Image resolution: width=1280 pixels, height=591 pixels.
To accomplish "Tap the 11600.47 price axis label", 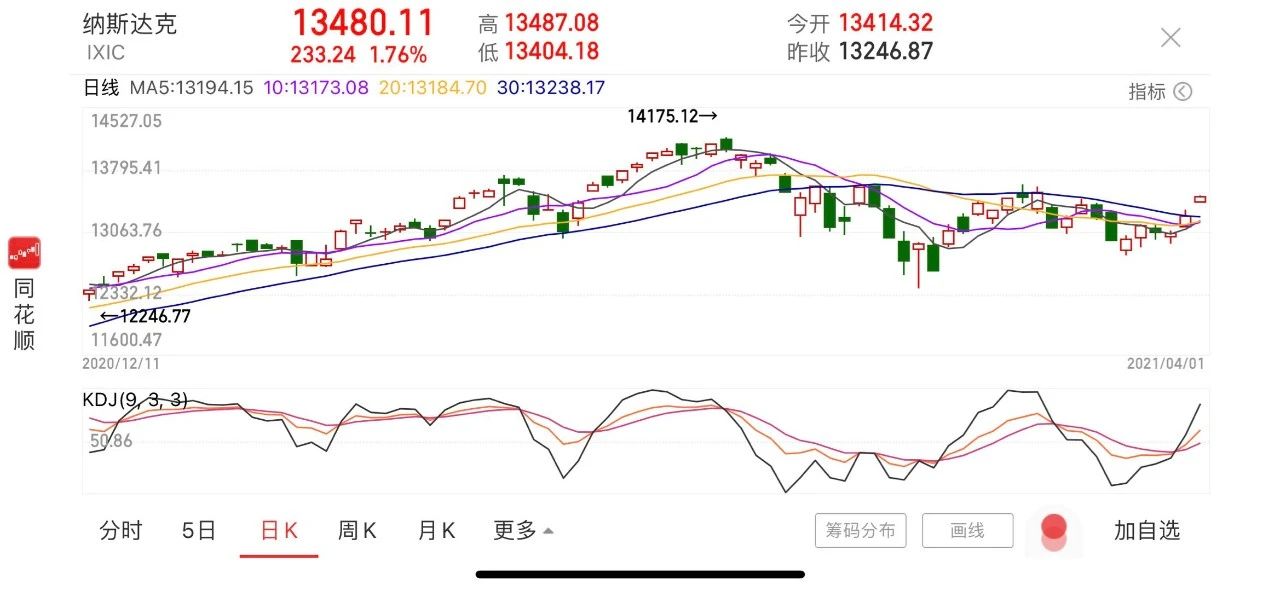I will pyautogui.click(x=126, y=340).
